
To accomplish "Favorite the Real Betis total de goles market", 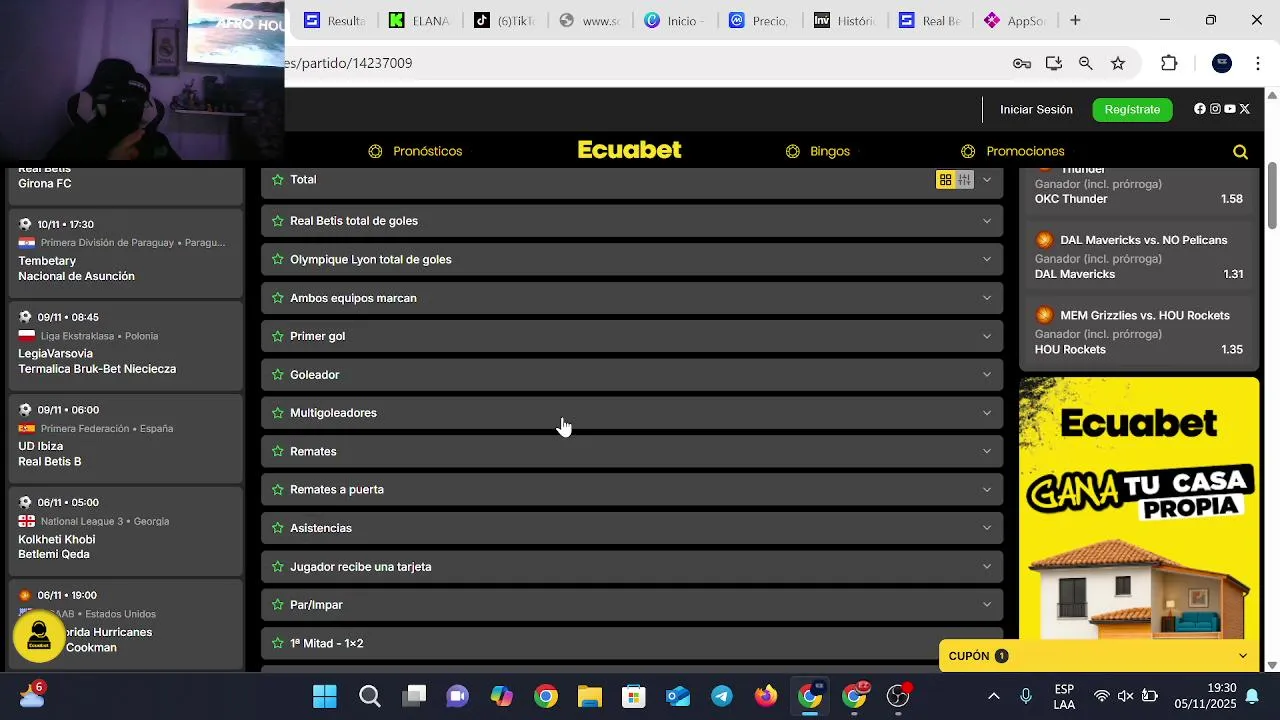I will (278, 221).
